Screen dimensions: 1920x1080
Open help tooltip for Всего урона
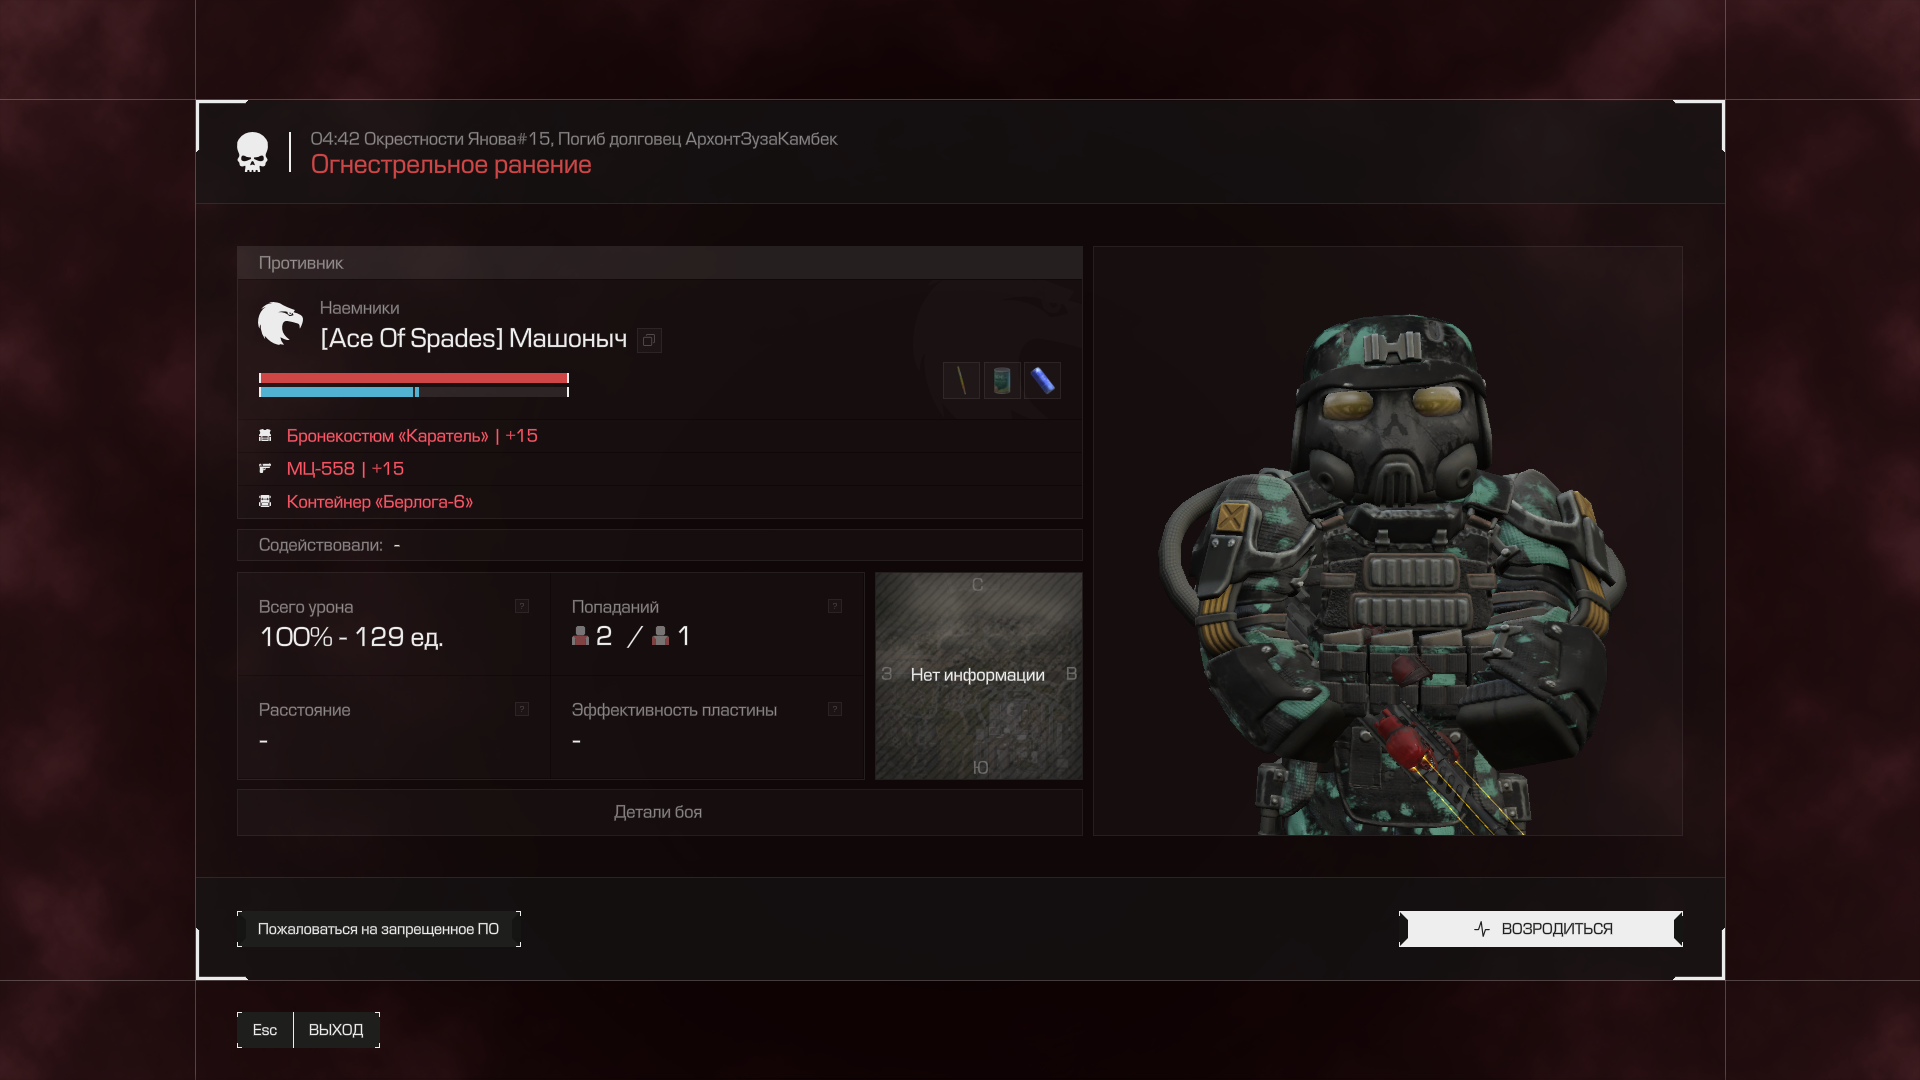pyautogui.click(x=522, y=606)
